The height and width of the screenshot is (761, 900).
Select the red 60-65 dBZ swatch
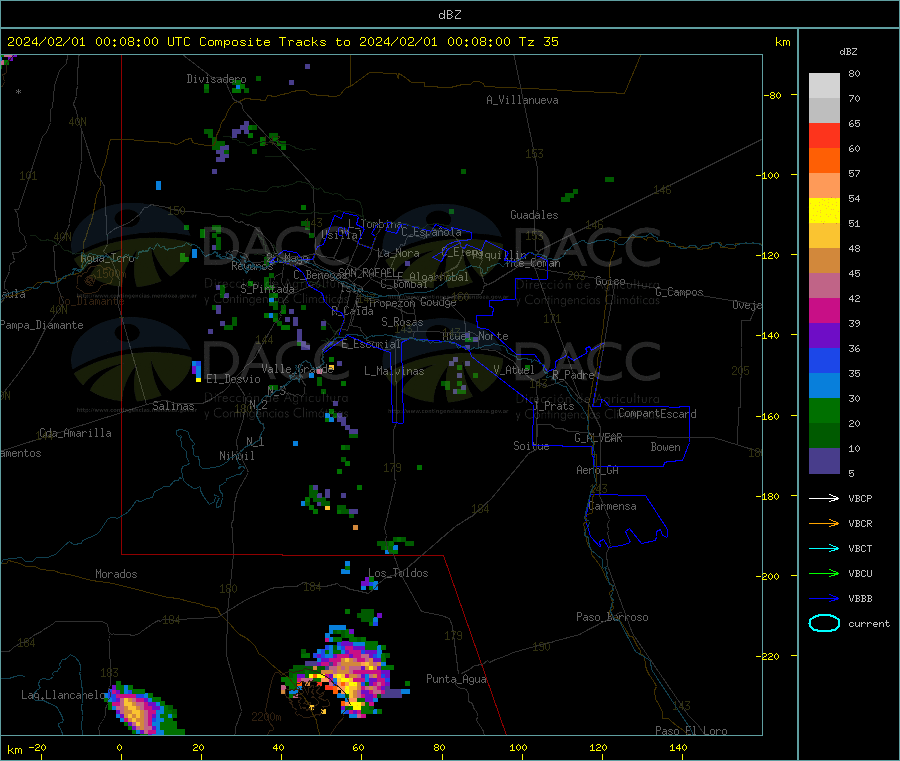point(824,135)
